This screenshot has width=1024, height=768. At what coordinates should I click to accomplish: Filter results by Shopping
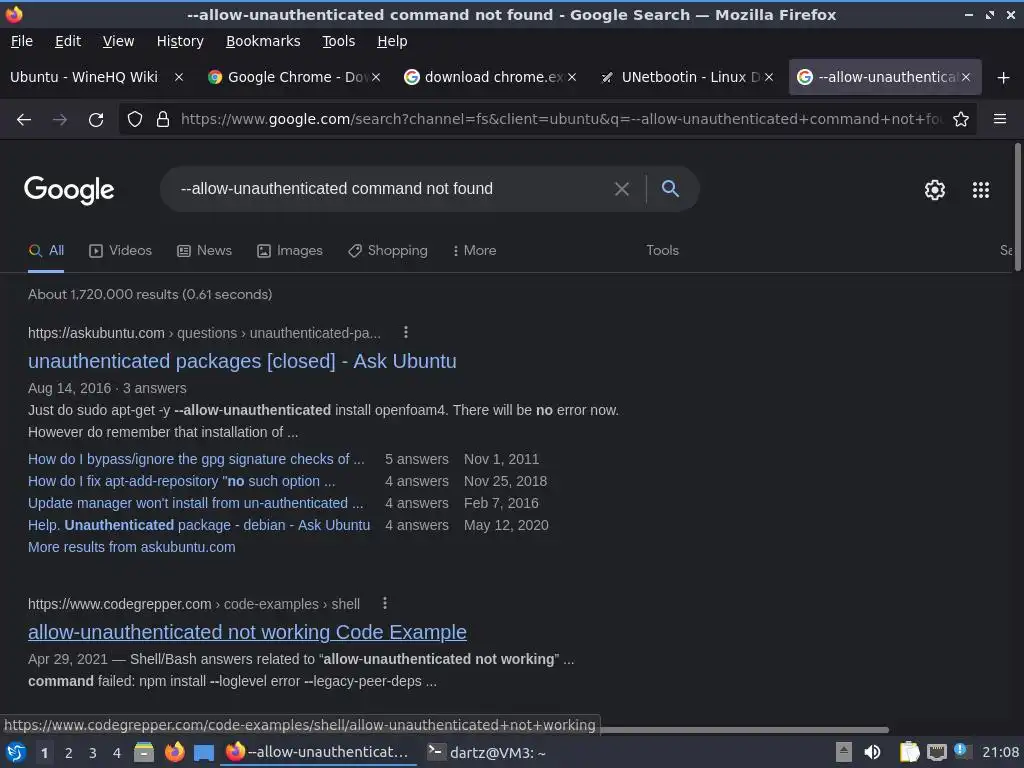point(388,251)
